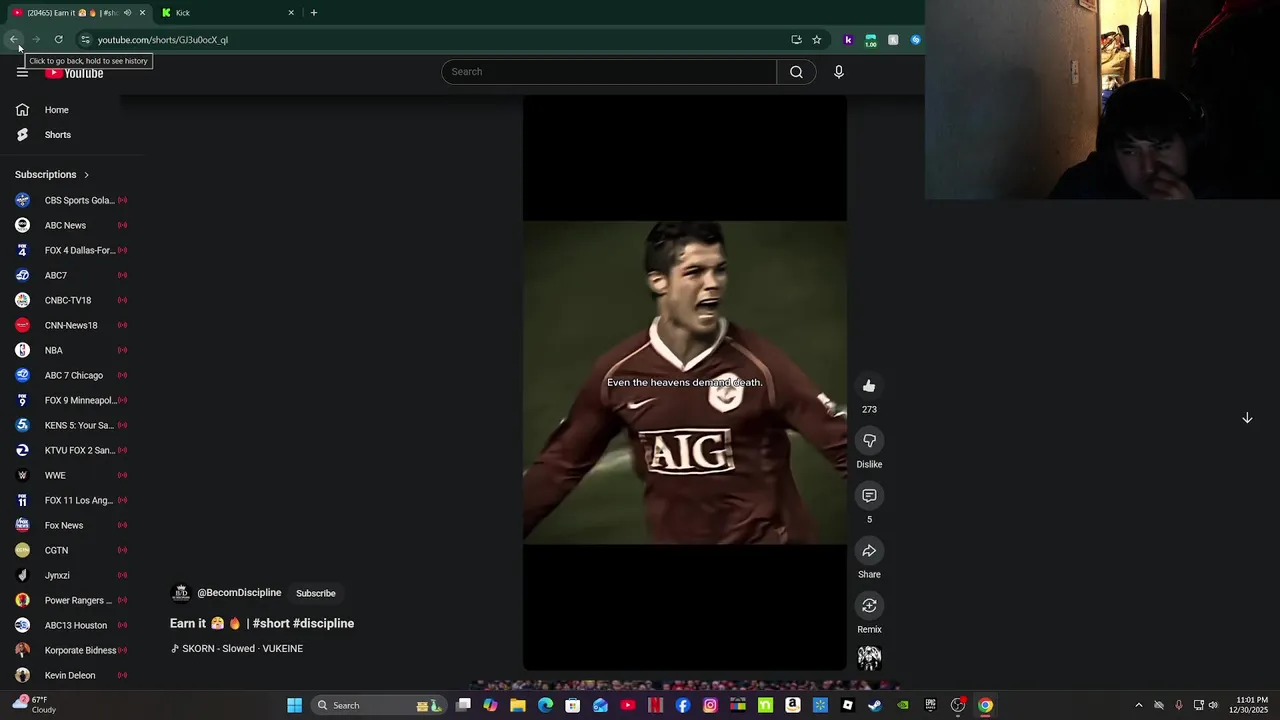1280x720 pixels.
Task: Open the sound thumbnail below Remix
Action: point(869,657)
